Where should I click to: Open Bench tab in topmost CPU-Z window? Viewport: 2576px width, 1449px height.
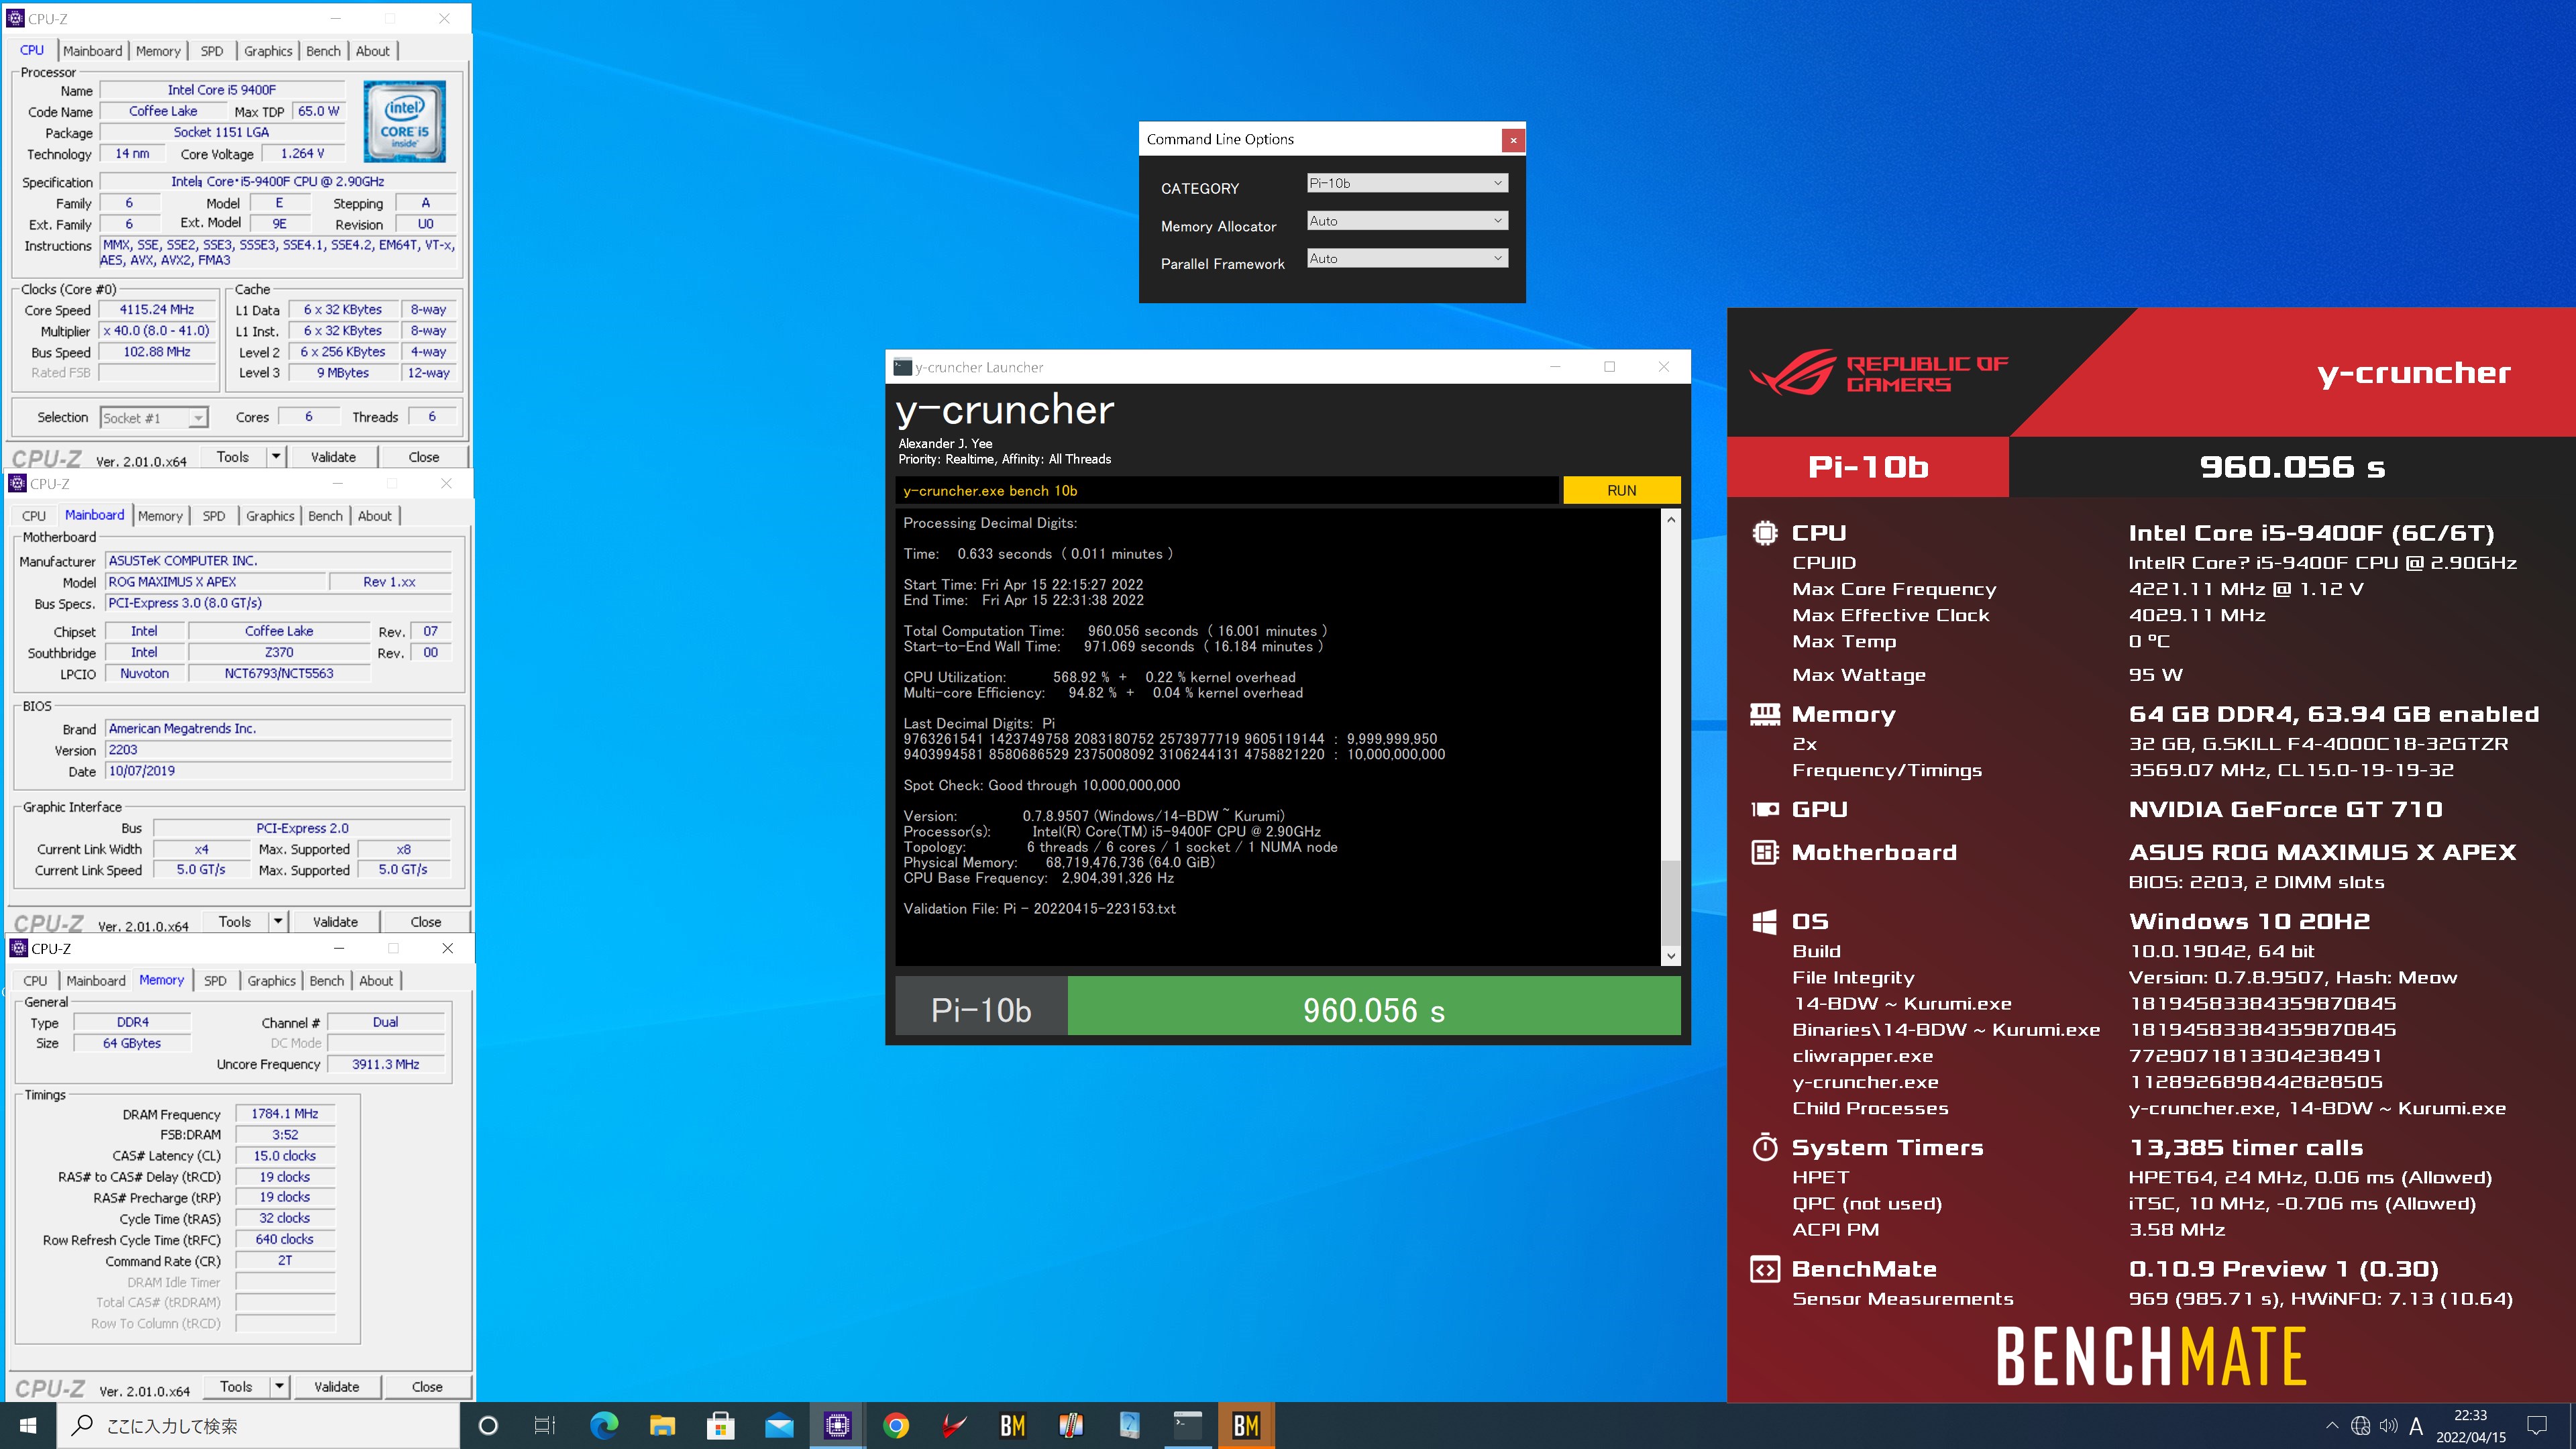click(323, 51)
